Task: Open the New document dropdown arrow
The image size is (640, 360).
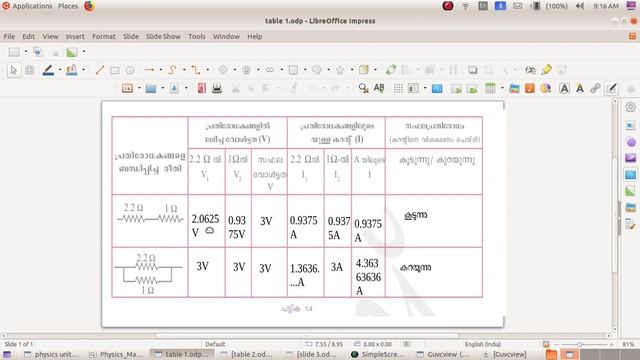Action: [x=139, y=88]
